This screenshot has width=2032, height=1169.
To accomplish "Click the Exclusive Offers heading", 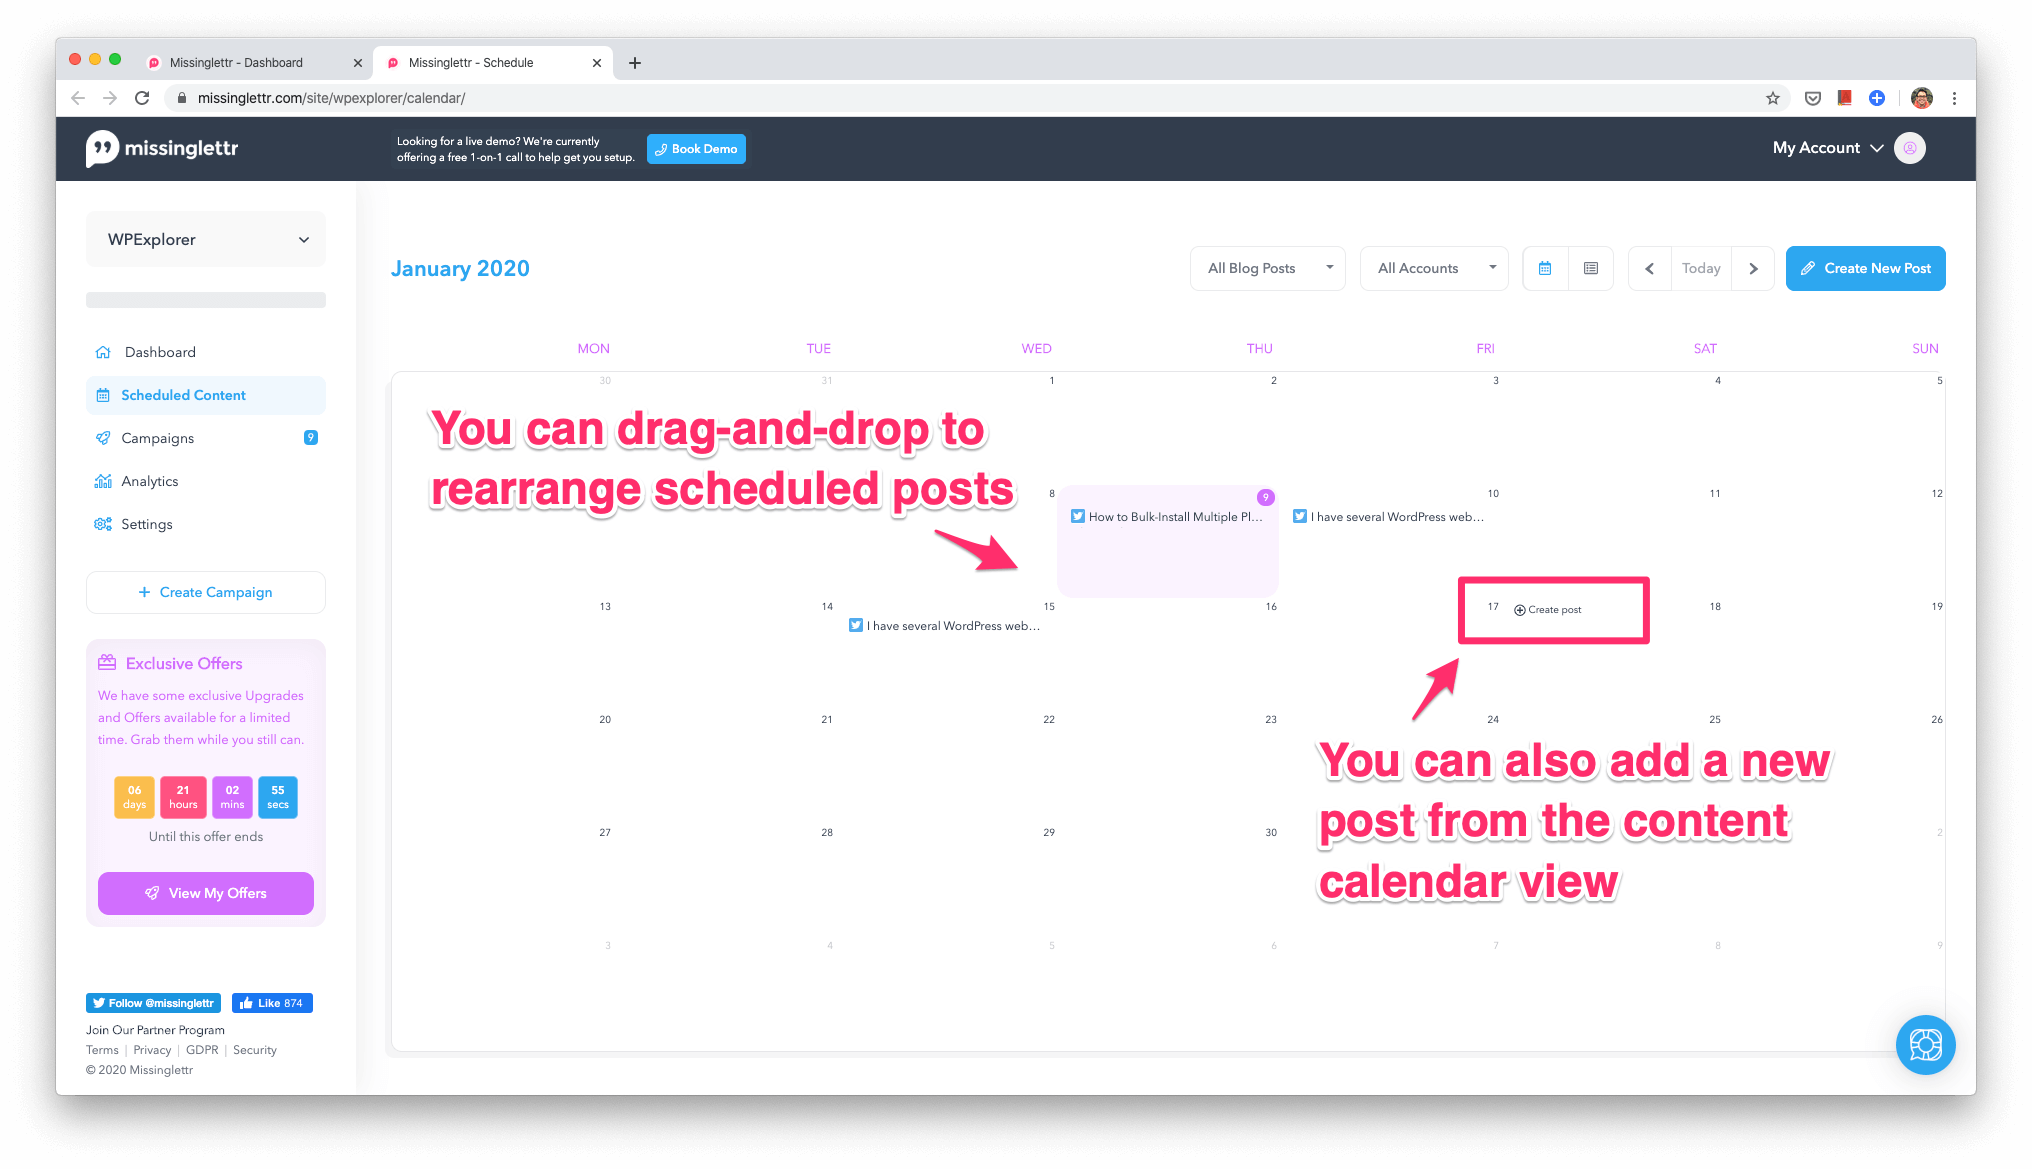I will click(x=184, y=664).
